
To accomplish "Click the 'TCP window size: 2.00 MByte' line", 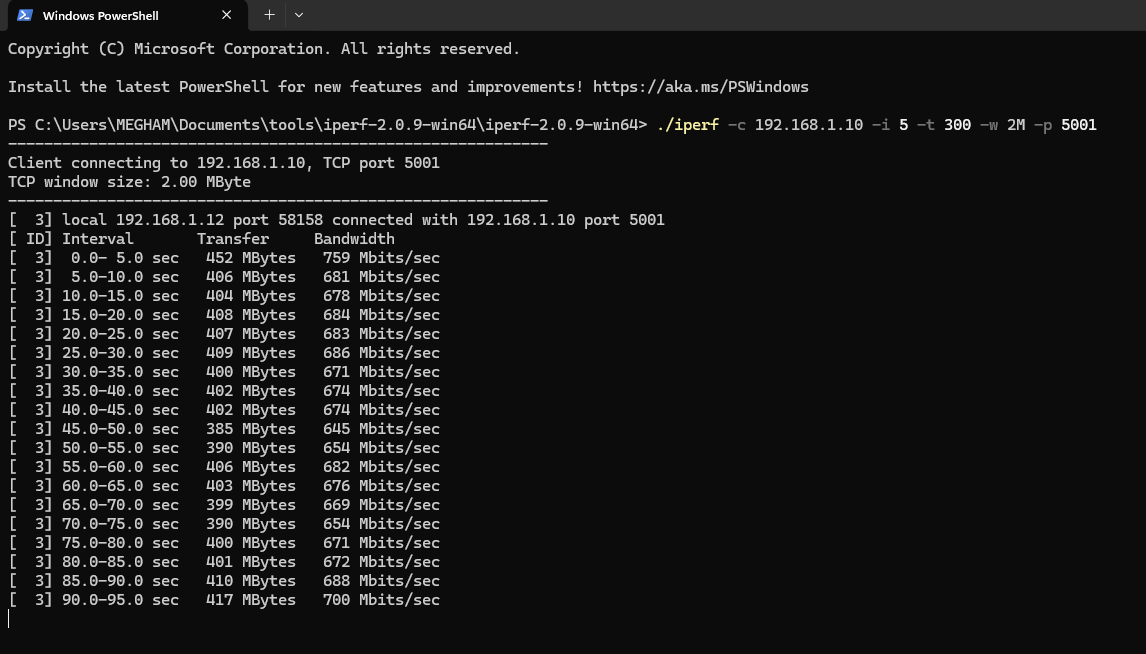I will 129,182.
